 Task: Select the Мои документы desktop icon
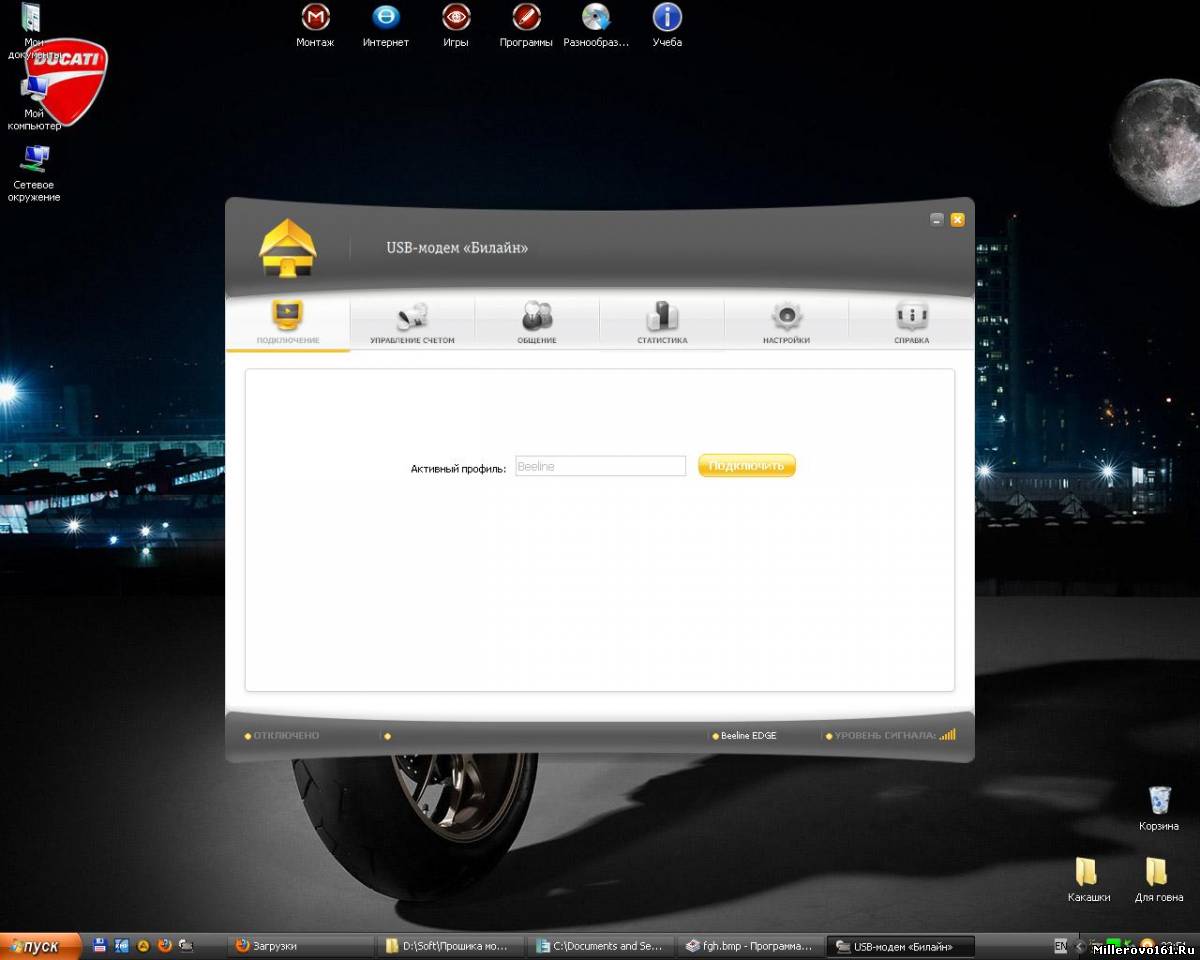32,30
